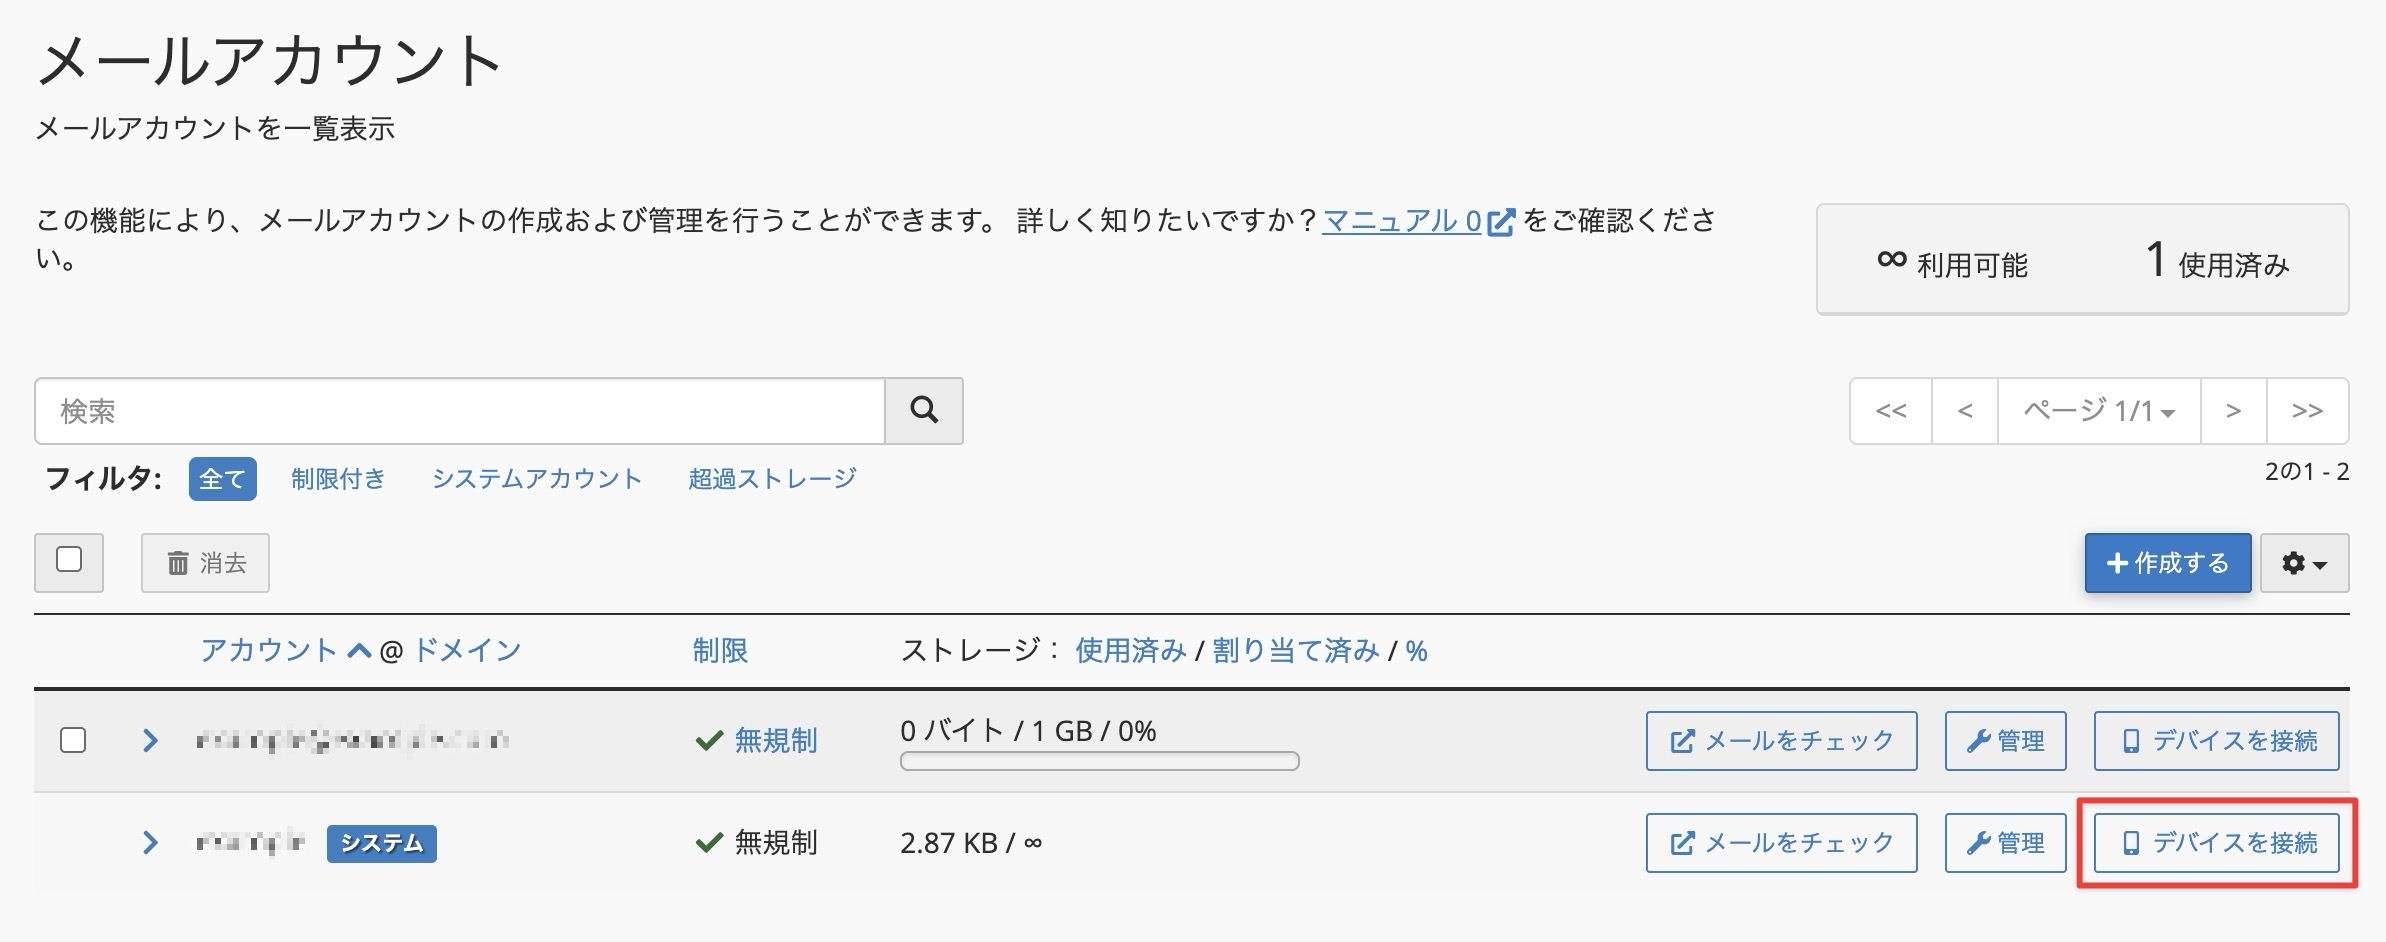This screenshot has height=942, width=2386.
Task: Toggle the select-all accounts checkbox
Action: click(69, 560)
